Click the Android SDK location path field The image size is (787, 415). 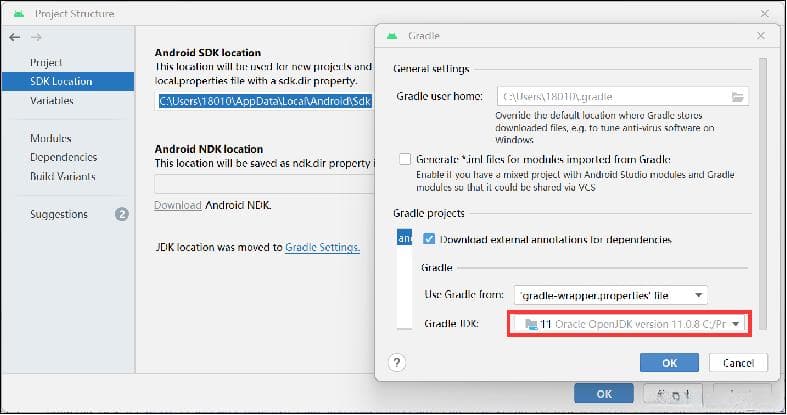[x=265, y=101]
